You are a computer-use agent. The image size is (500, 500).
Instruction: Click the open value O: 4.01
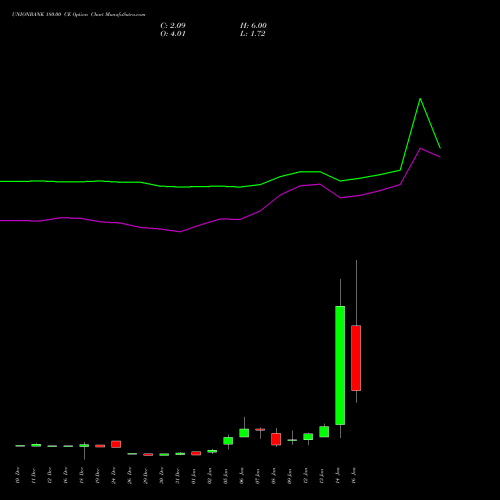click(173, 34)
